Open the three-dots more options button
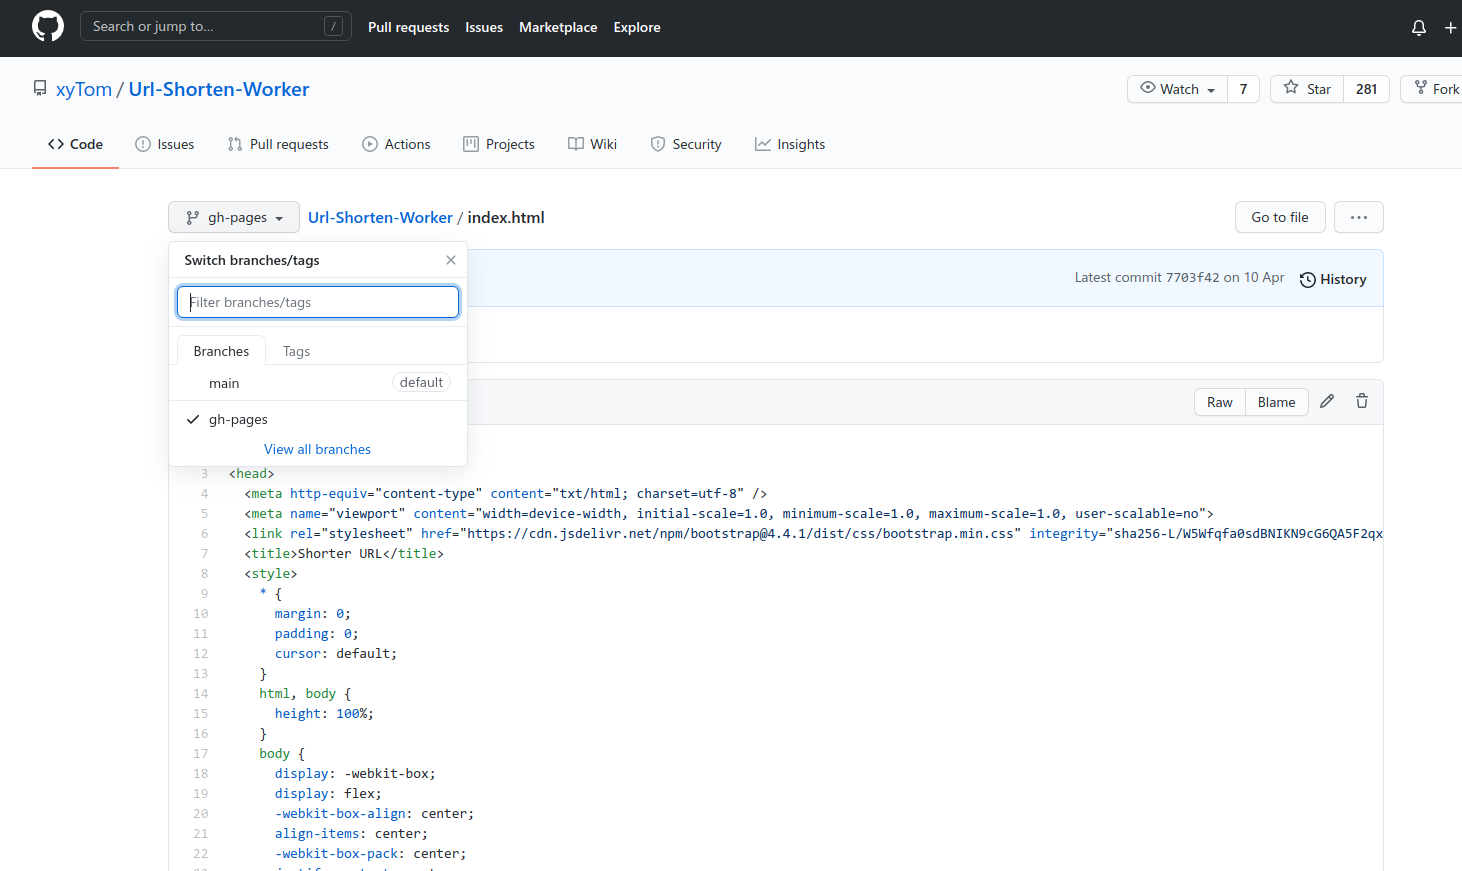The image size is (1462, 871). (1359, 217)
